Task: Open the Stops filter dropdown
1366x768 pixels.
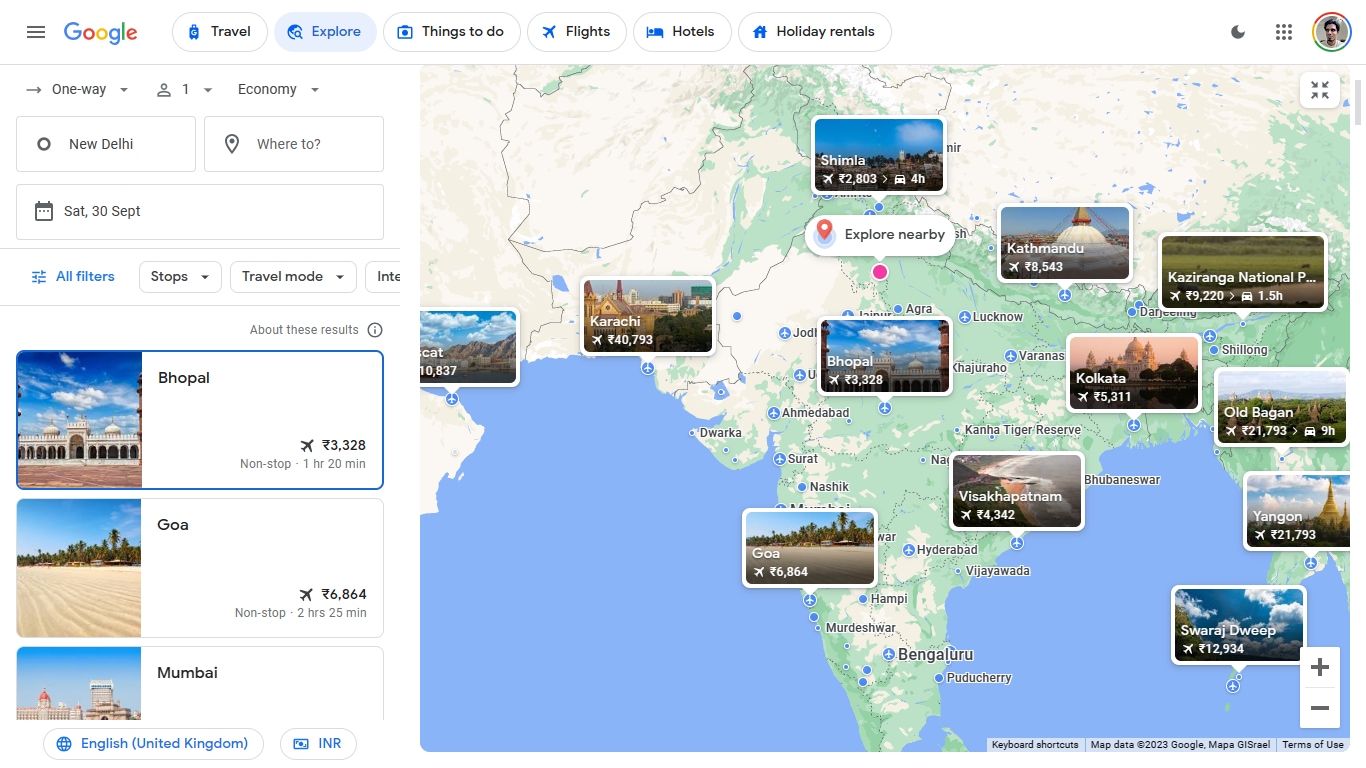Action: [x=179, y=276]
